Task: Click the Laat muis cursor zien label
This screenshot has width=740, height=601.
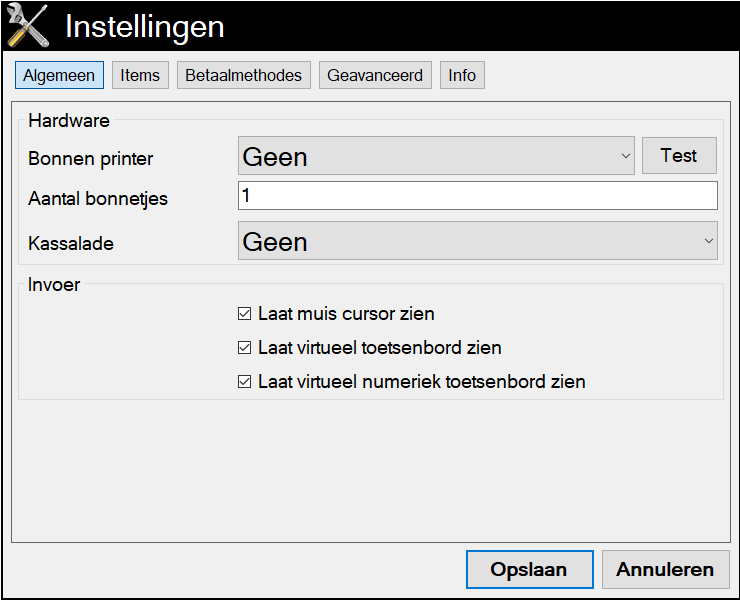Action: (x=346, y=313)
